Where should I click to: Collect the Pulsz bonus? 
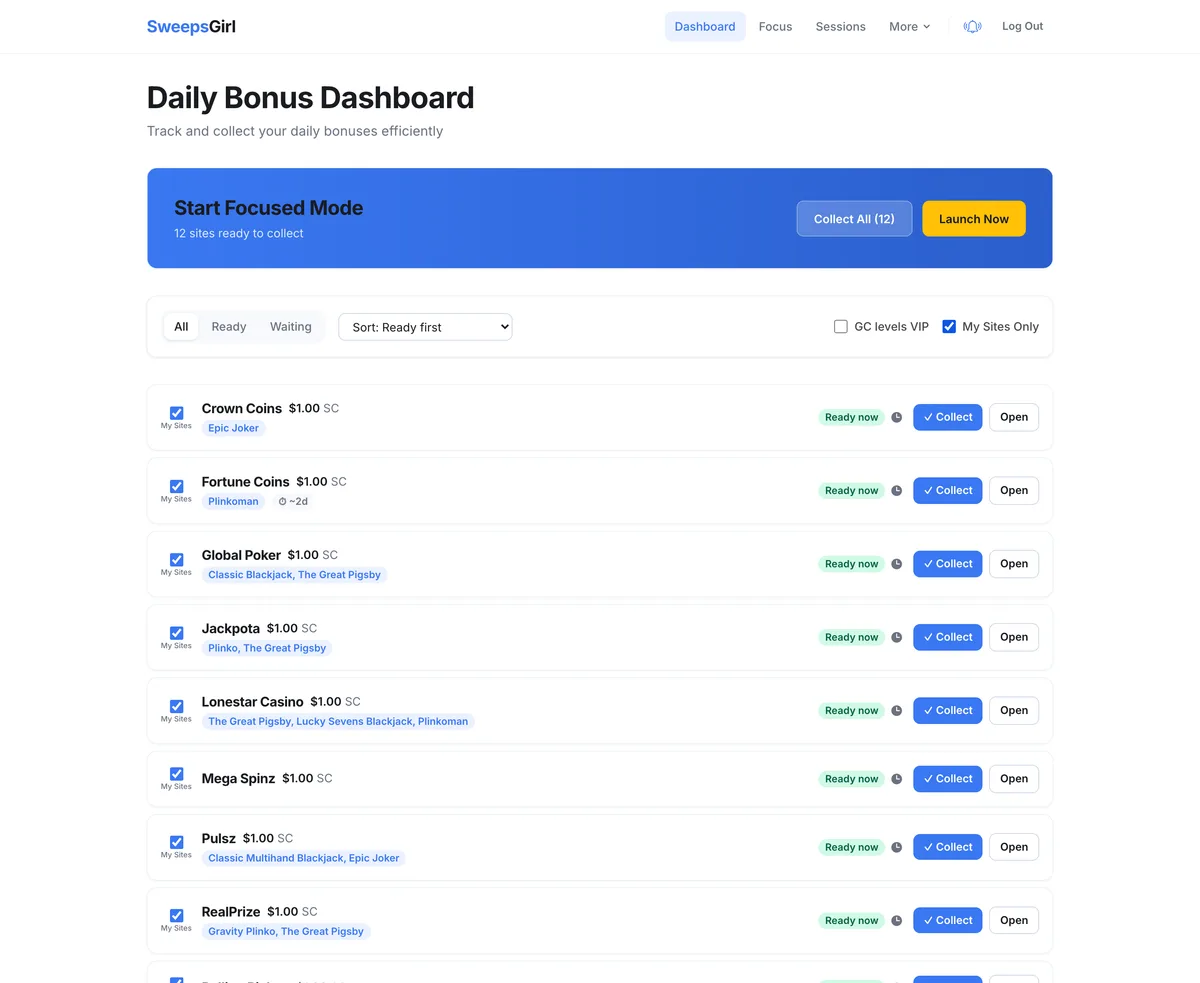pos(948,847)
